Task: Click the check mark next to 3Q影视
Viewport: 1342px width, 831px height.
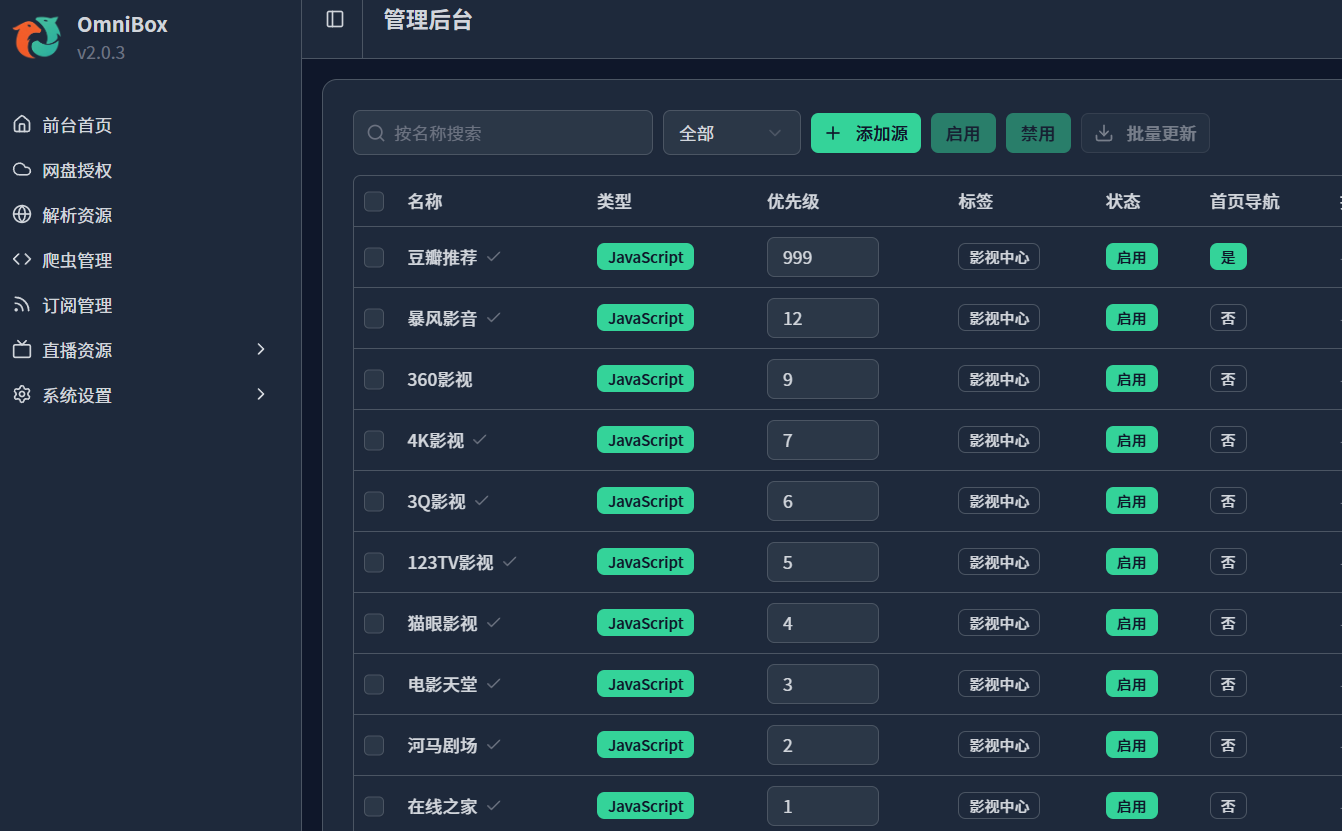Action: [x=482, y=501]
